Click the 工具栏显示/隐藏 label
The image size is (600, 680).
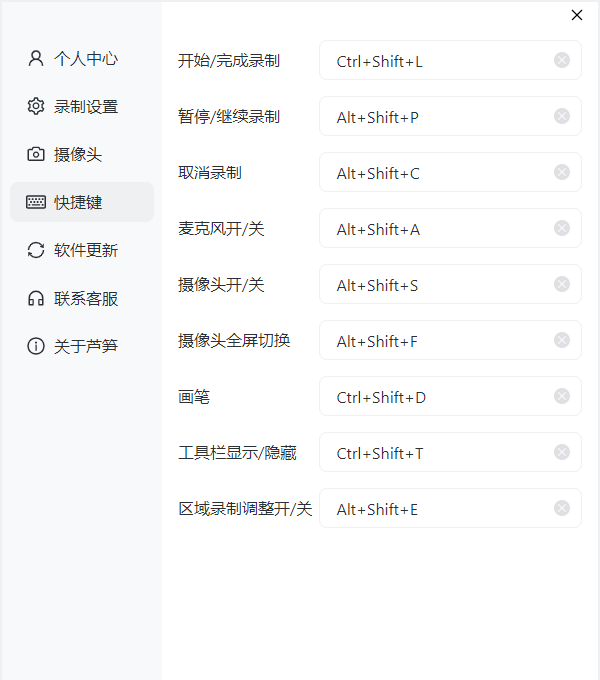point(237,452)
